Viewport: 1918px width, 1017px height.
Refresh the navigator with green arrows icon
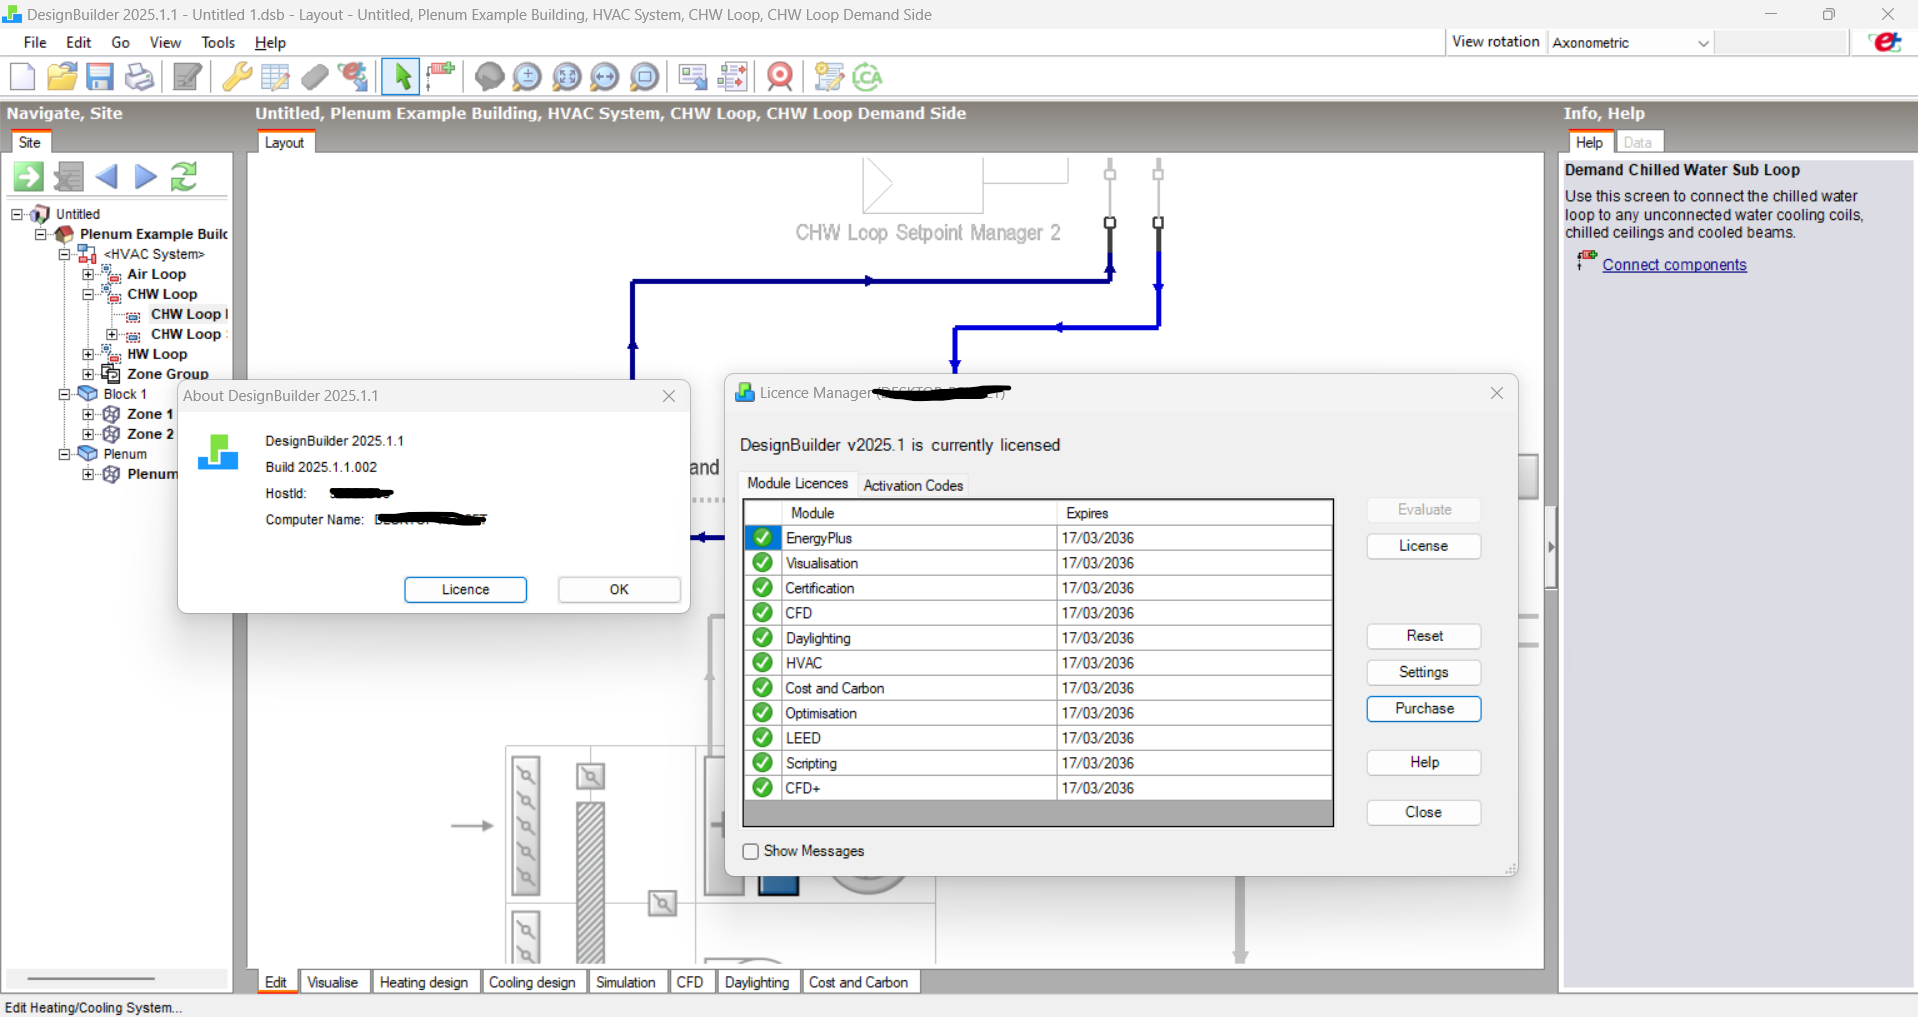[184, 177]
